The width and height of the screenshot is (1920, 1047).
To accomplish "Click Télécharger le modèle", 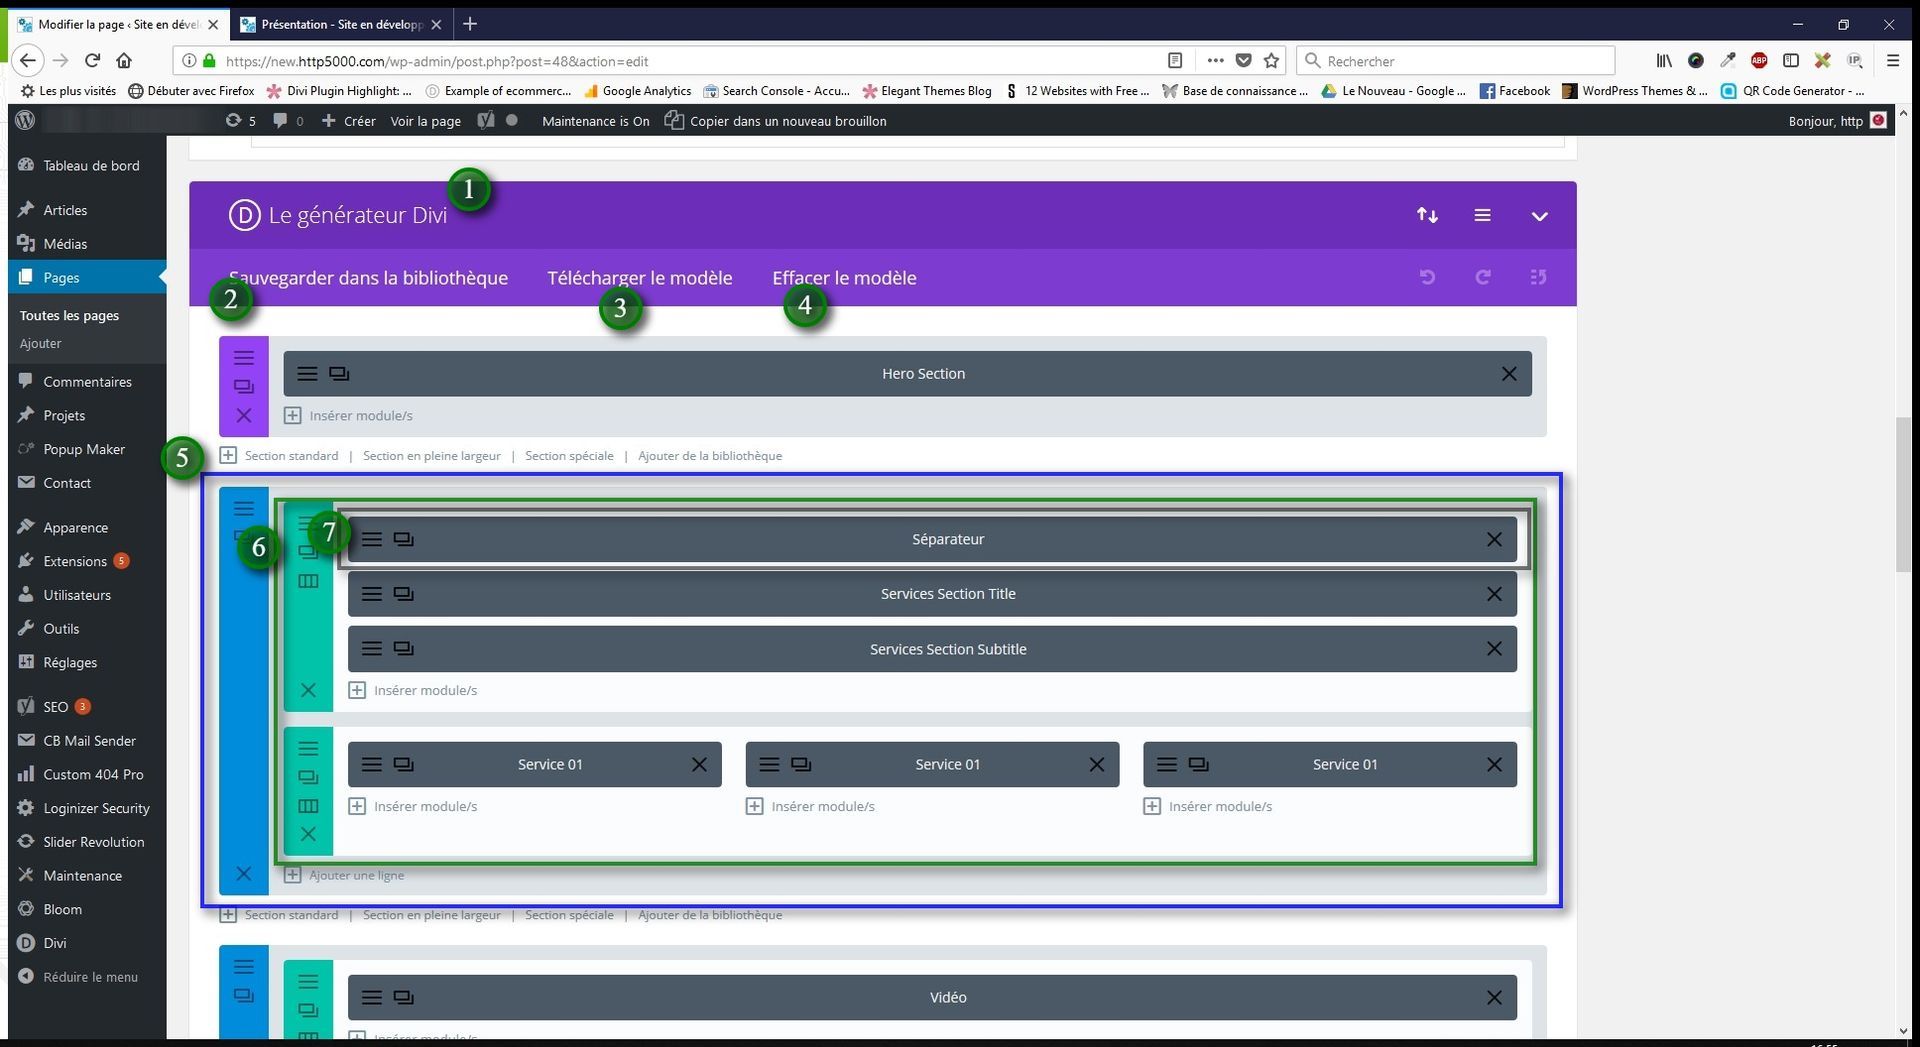I will [639, 278].
